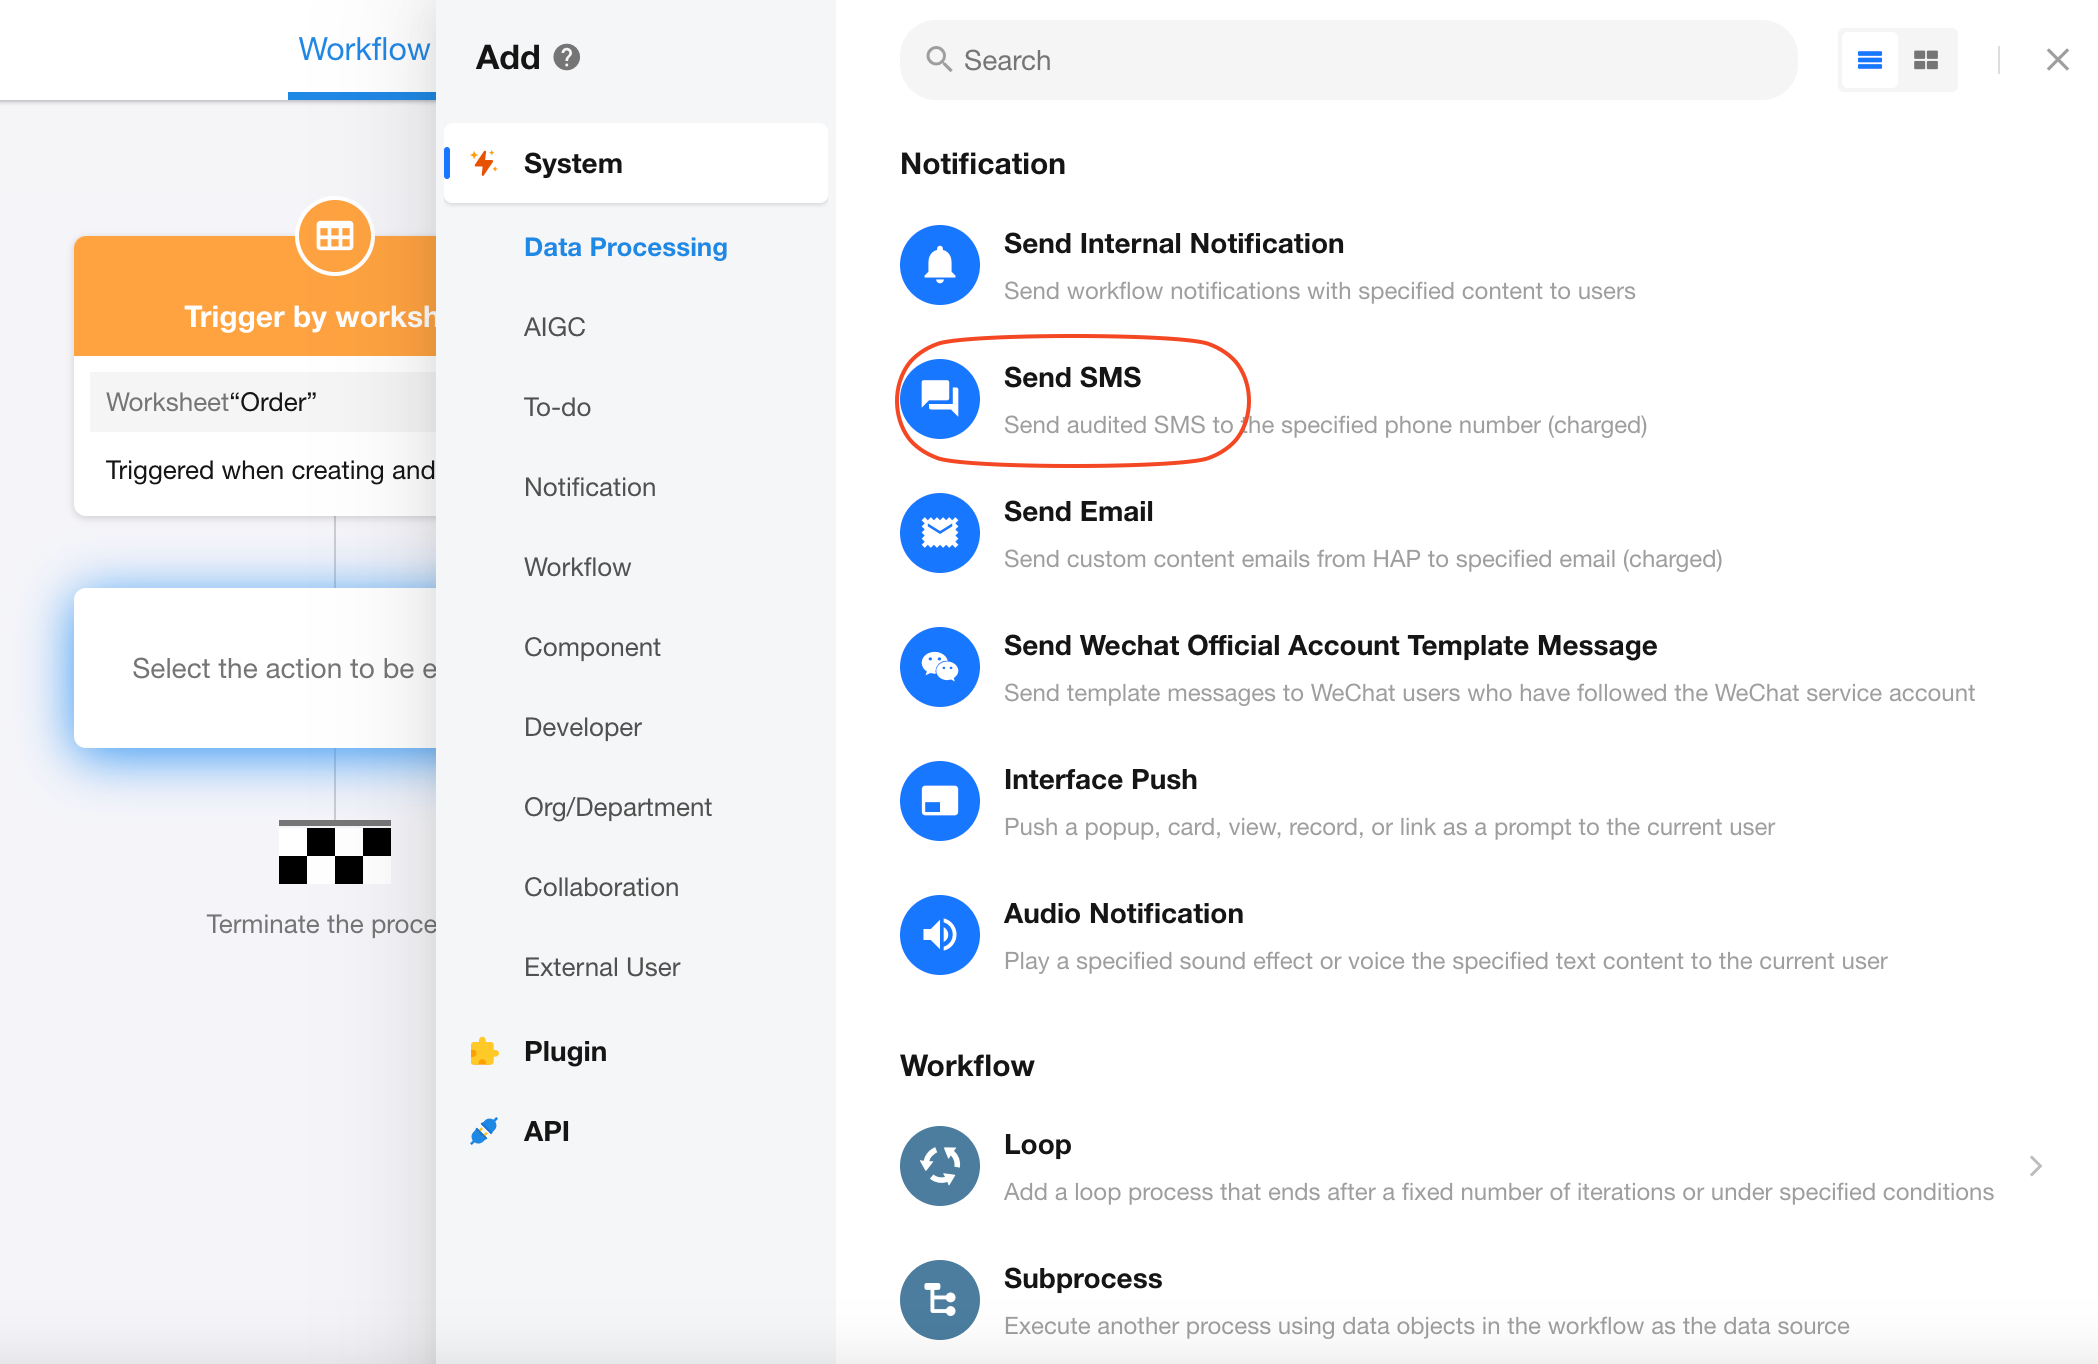
Task: Click the Loop node icon
Action: click(x=939, y=1166)
